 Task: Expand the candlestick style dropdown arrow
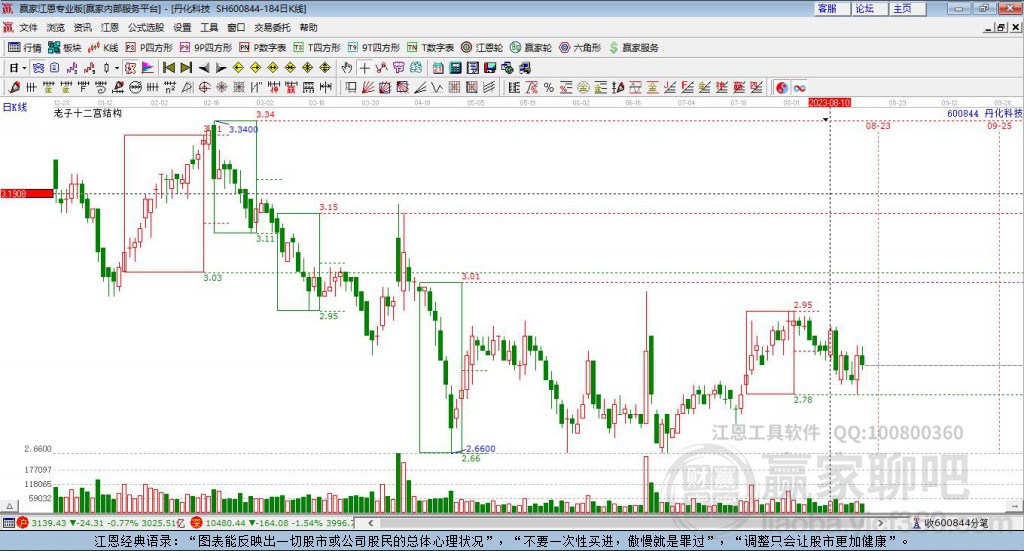tap(117, 68)
